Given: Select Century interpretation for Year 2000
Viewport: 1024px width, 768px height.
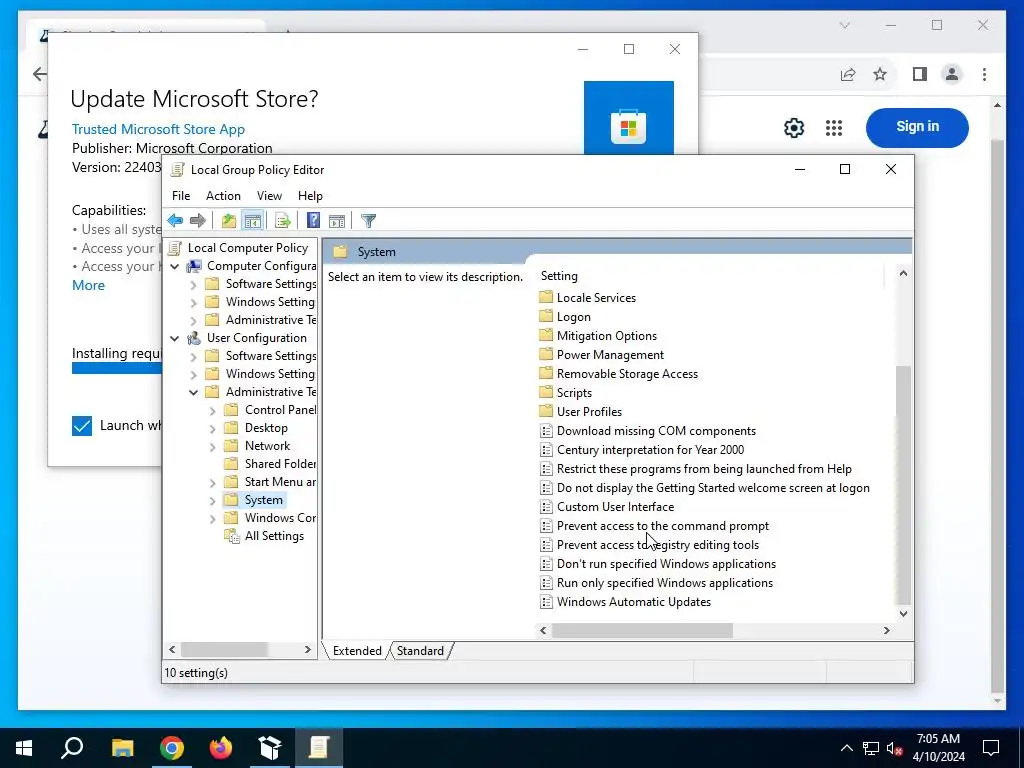Looking at the screenshot, I should pos(650,450).
